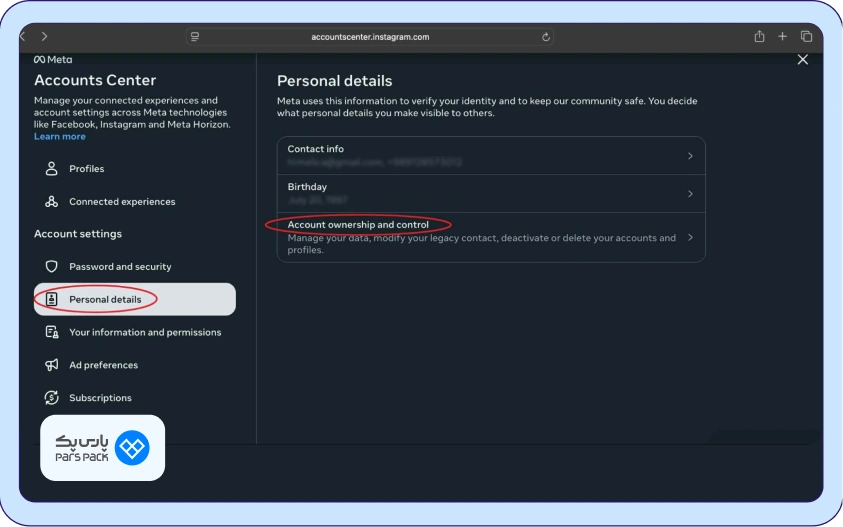Click the Your information and permissions icon

coord(52,332)
